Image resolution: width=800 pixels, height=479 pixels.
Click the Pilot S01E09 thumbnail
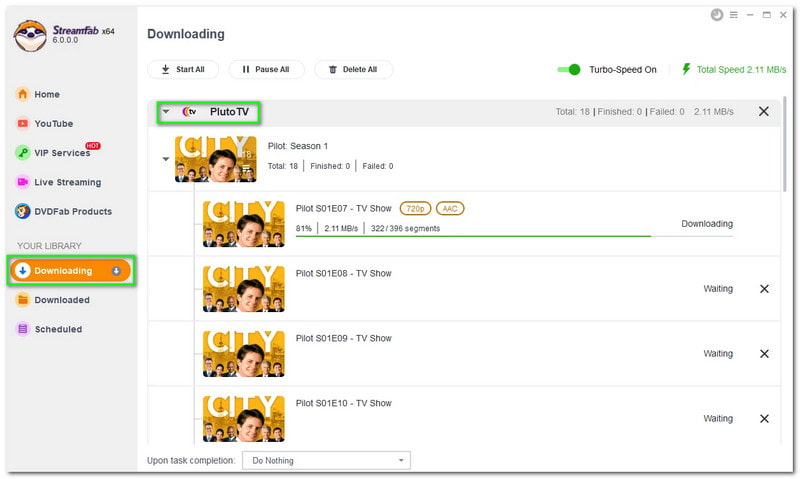point(243,354)
